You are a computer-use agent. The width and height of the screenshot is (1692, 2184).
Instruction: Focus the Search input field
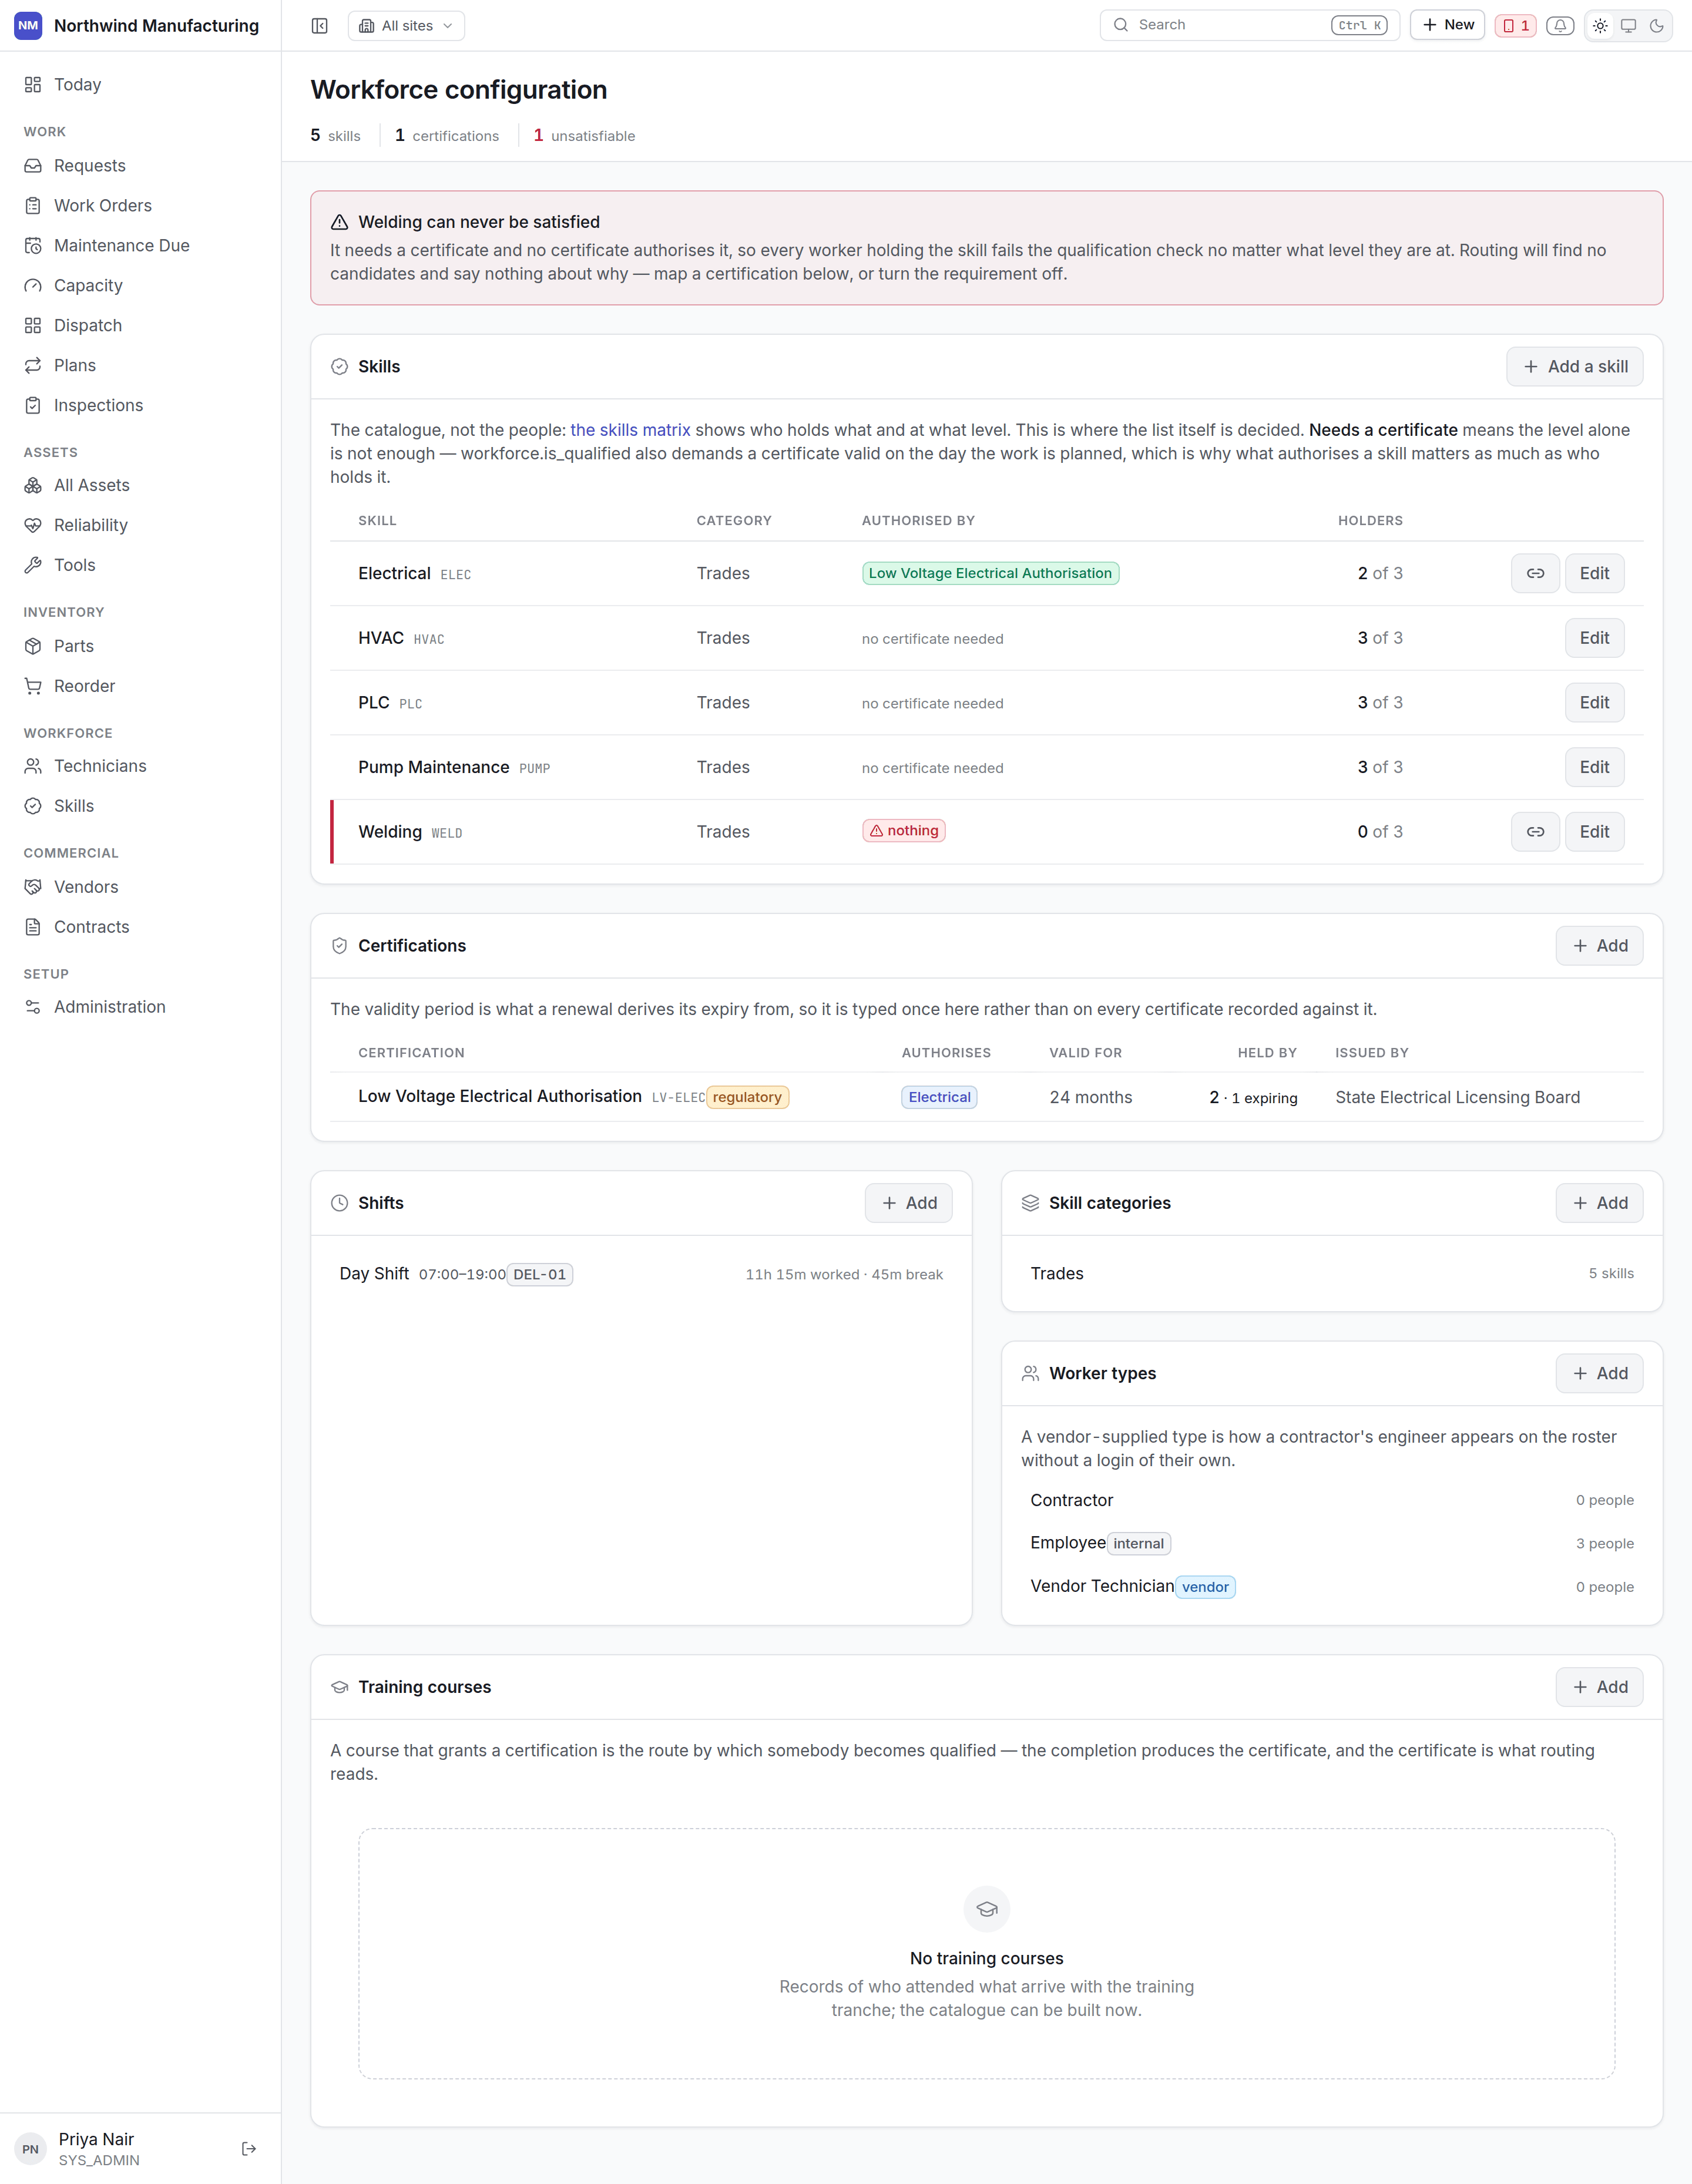click(1249, 25)
